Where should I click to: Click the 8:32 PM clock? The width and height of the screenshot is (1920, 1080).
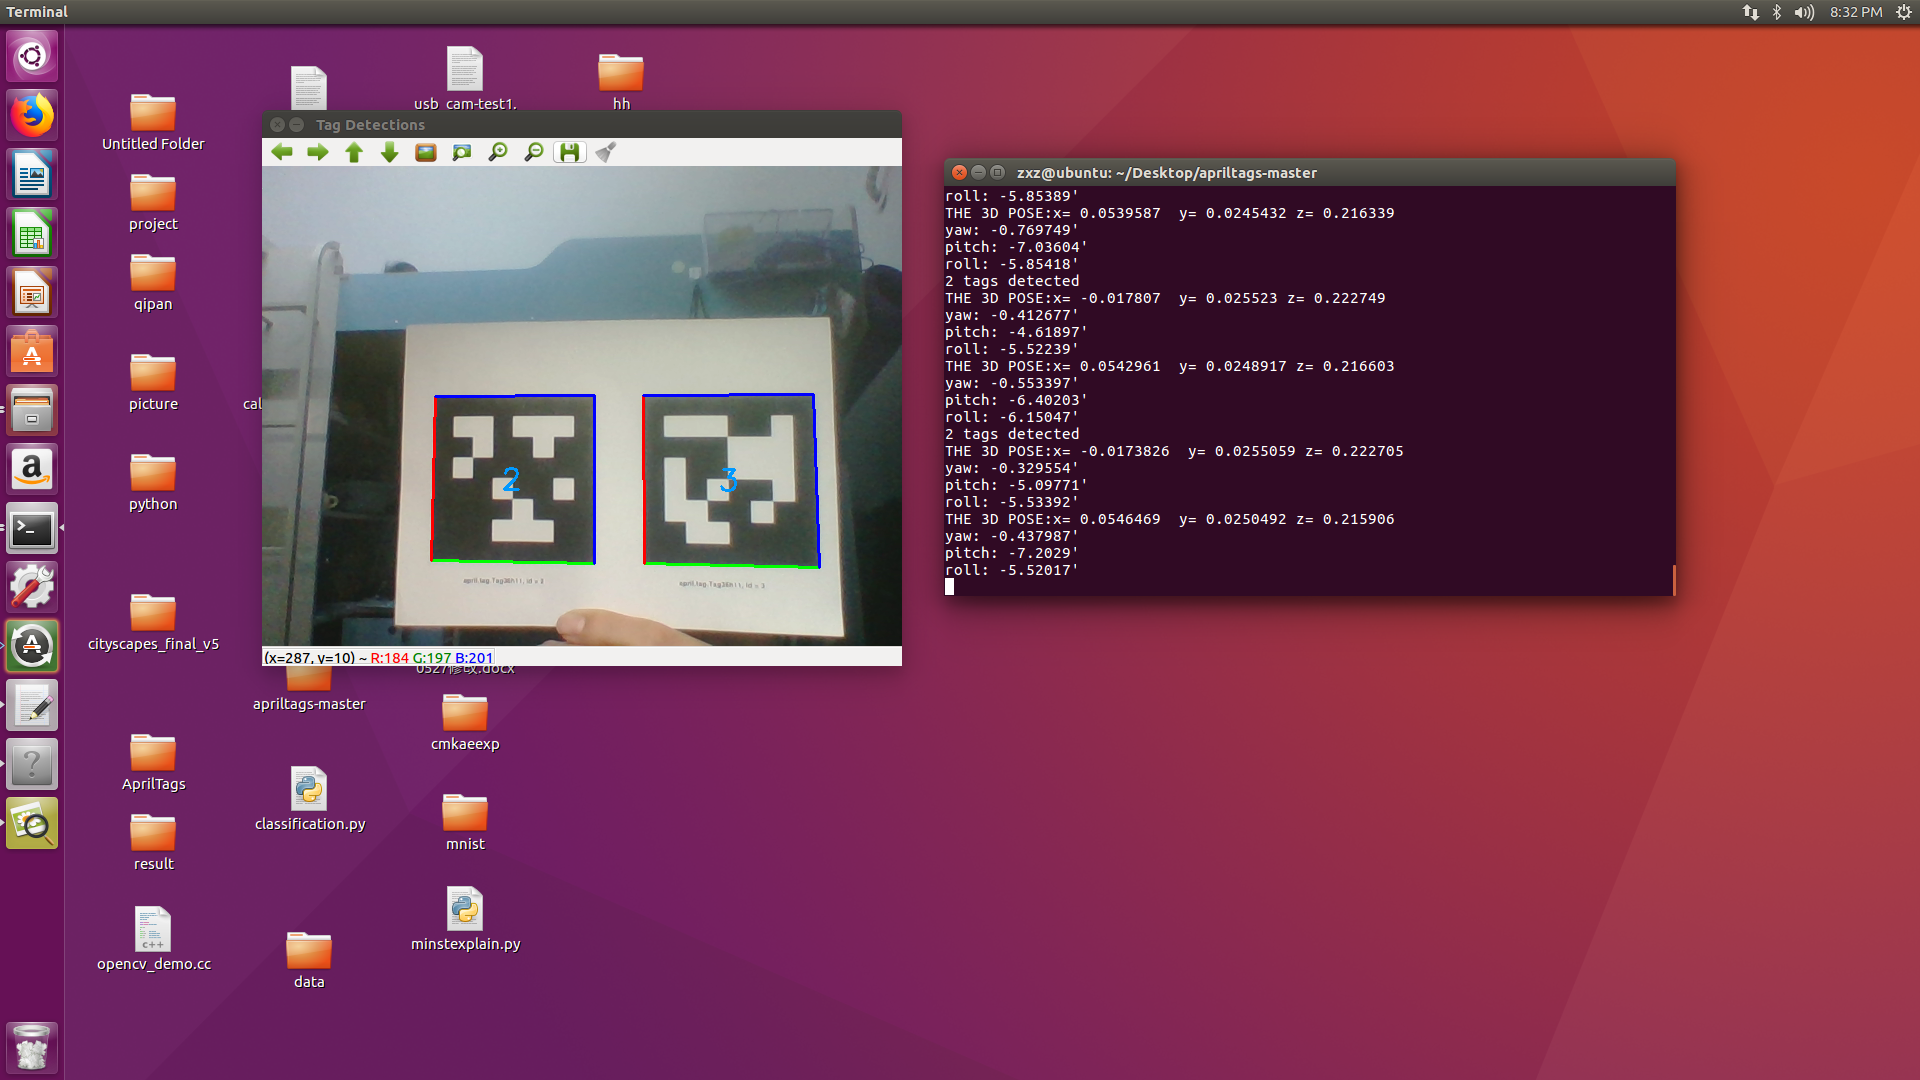tap(1856, 12)
